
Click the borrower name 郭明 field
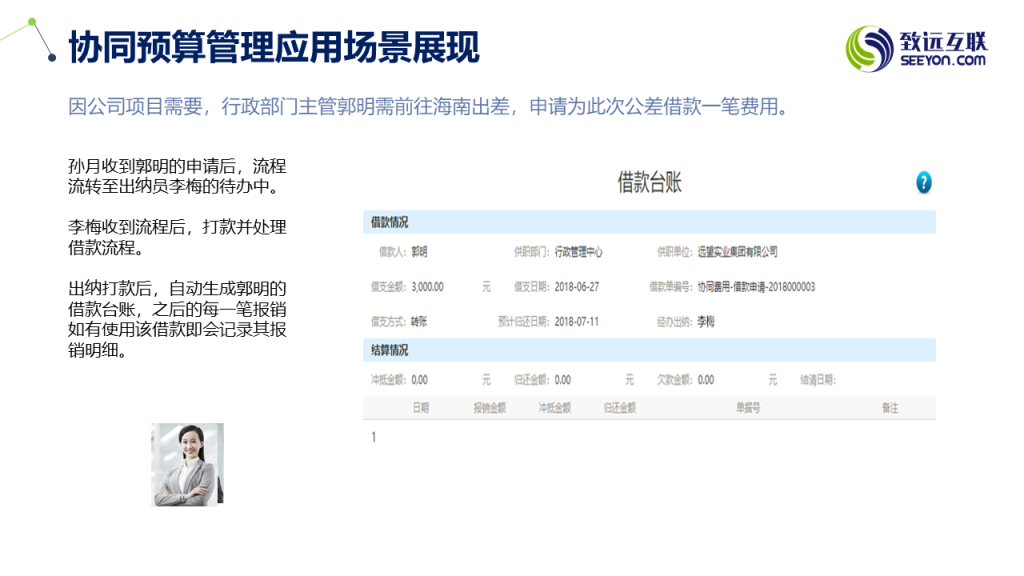419,252
